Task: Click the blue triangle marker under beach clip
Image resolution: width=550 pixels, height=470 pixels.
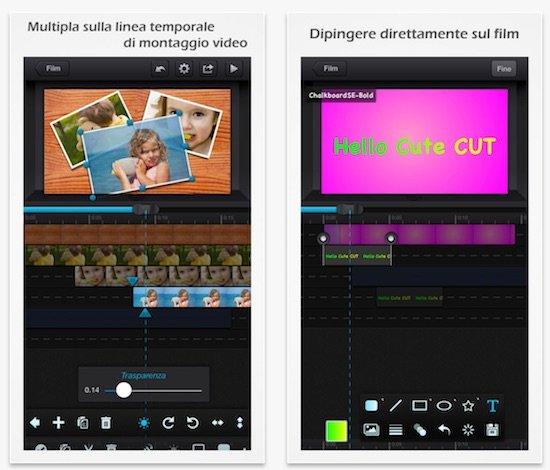Action: point(145,313)
